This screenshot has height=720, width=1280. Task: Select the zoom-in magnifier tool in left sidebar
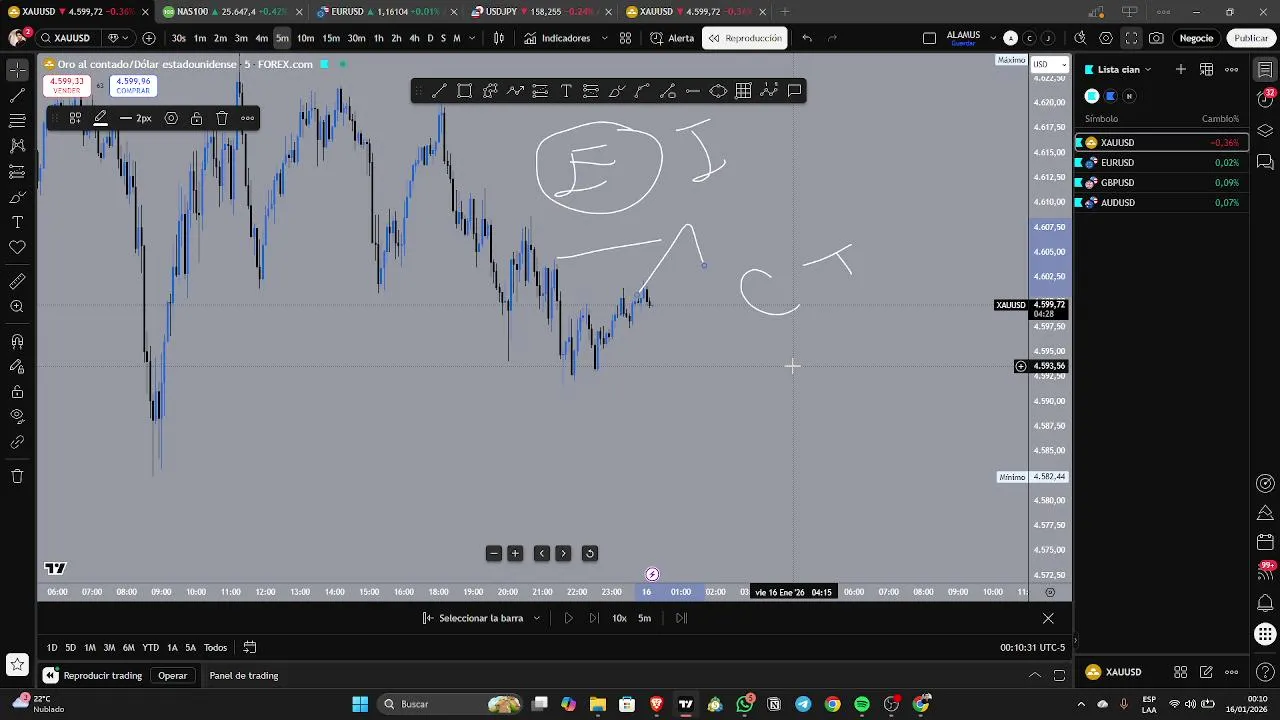click(17, 307)
